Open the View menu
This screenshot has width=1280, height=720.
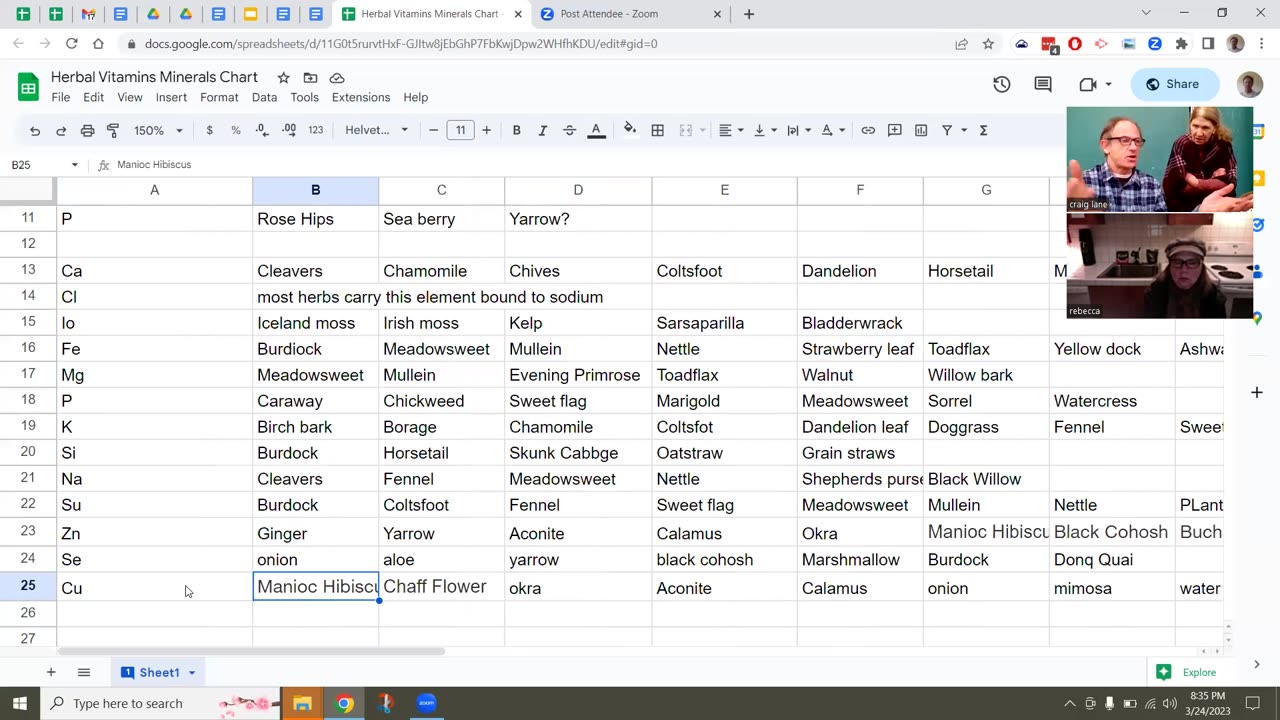point(130,97)
